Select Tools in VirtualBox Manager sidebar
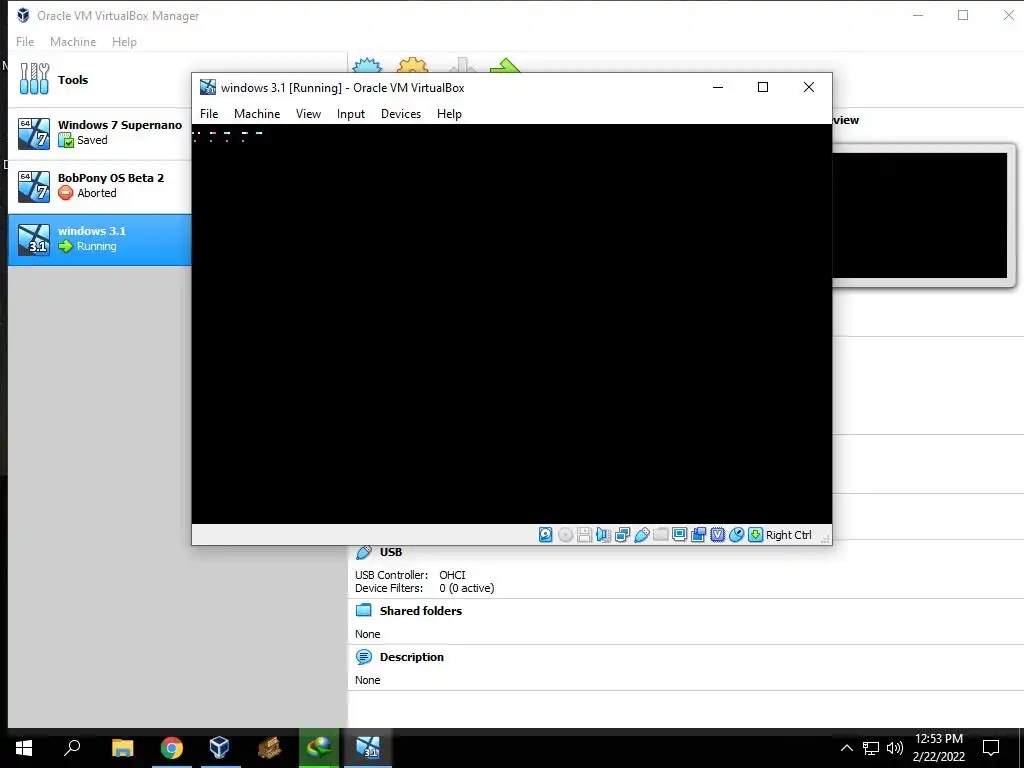 (100, 80)
